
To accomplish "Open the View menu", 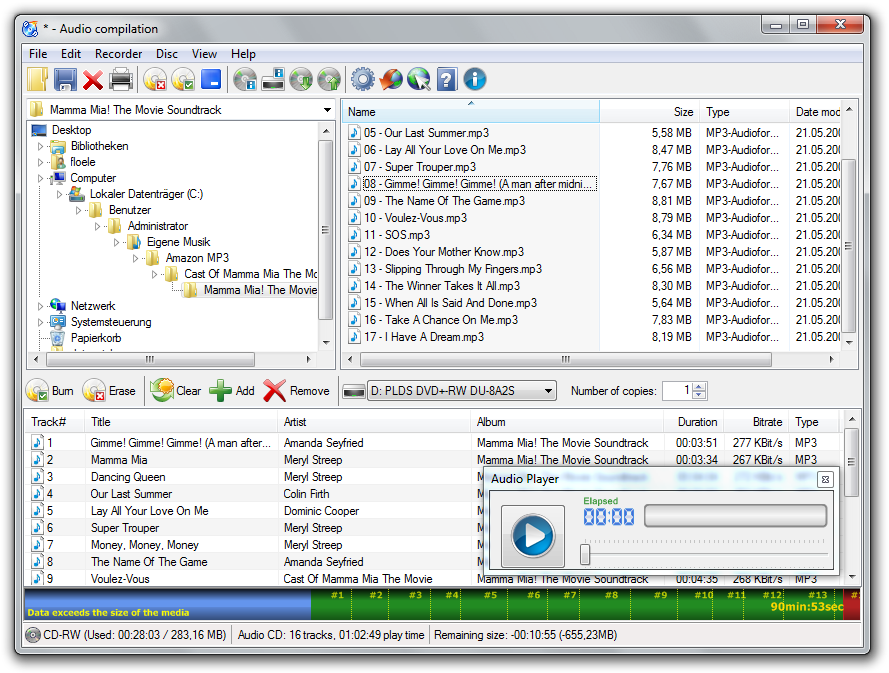I will point(204,53).
